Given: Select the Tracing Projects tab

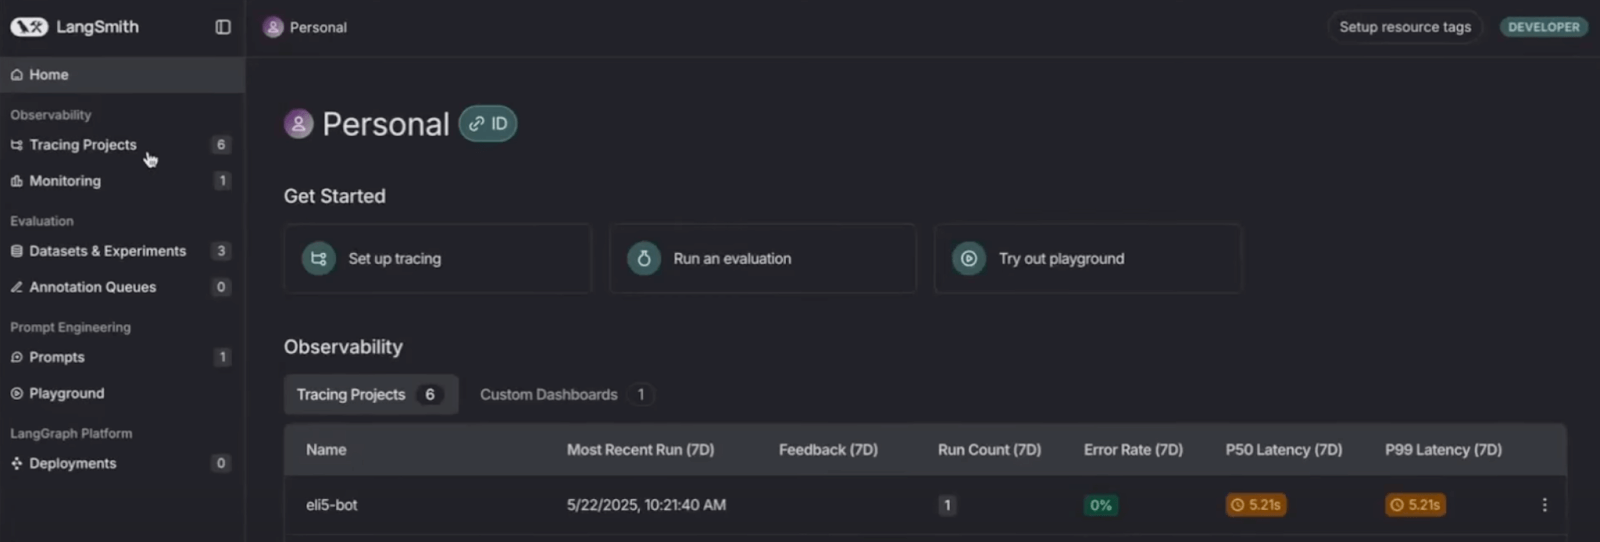Looking at the screenshot, I should pos(370,395).
